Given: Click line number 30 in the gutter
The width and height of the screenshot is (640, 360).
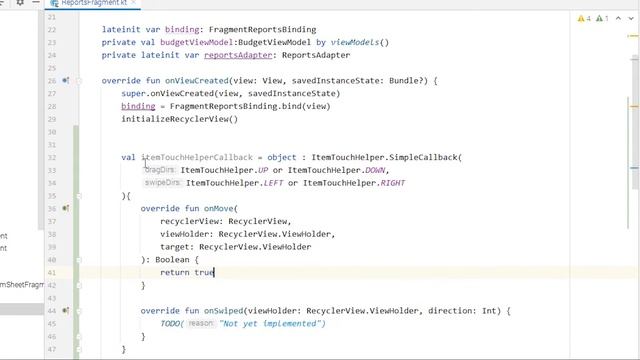Looking at the screenshot, I should coord(52,132).
